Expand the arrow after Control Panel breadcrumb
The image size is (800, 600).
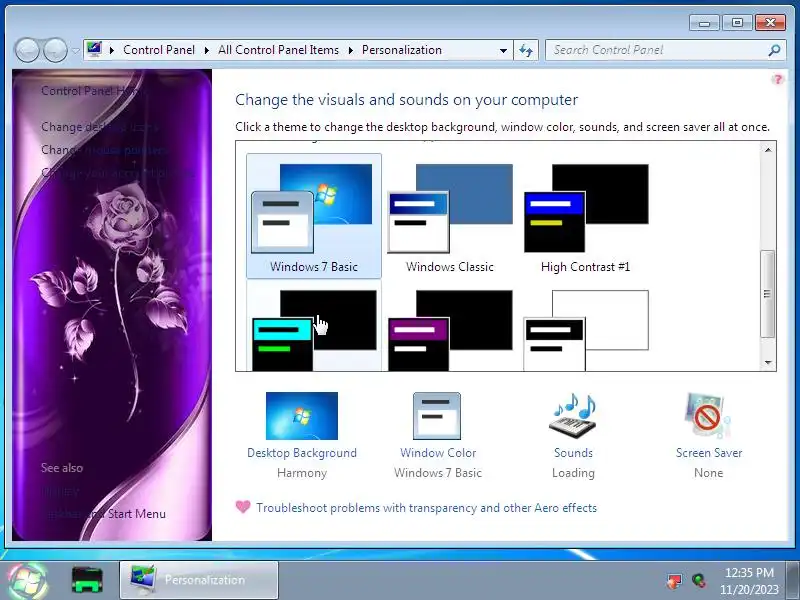click(206, 50)
